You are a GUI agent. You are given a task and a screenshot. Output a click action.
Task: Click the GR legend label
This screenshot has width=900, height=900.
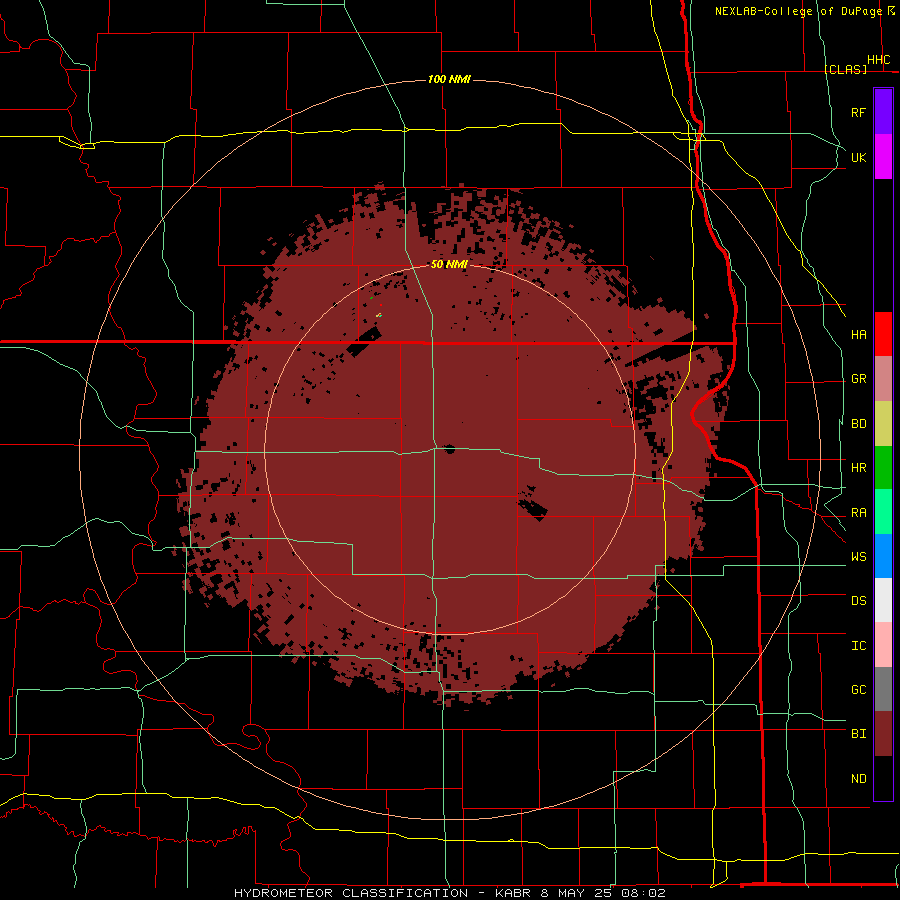858,379
